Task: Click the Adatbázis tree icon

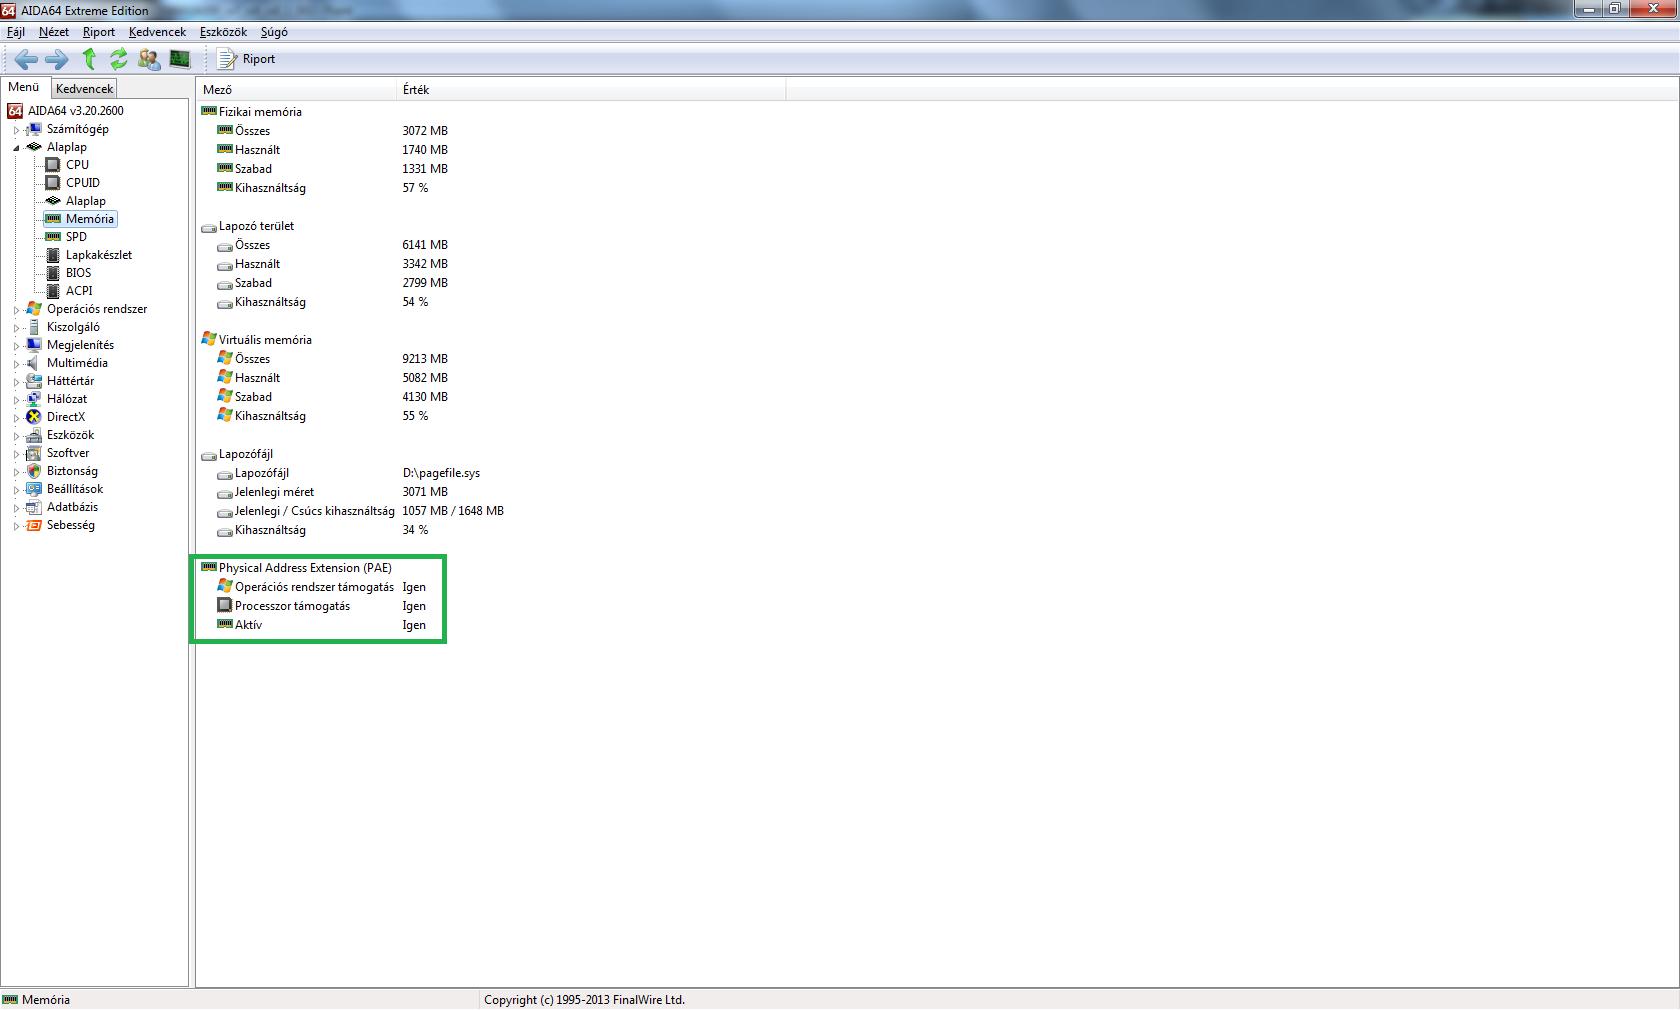Action: point(34,507)
